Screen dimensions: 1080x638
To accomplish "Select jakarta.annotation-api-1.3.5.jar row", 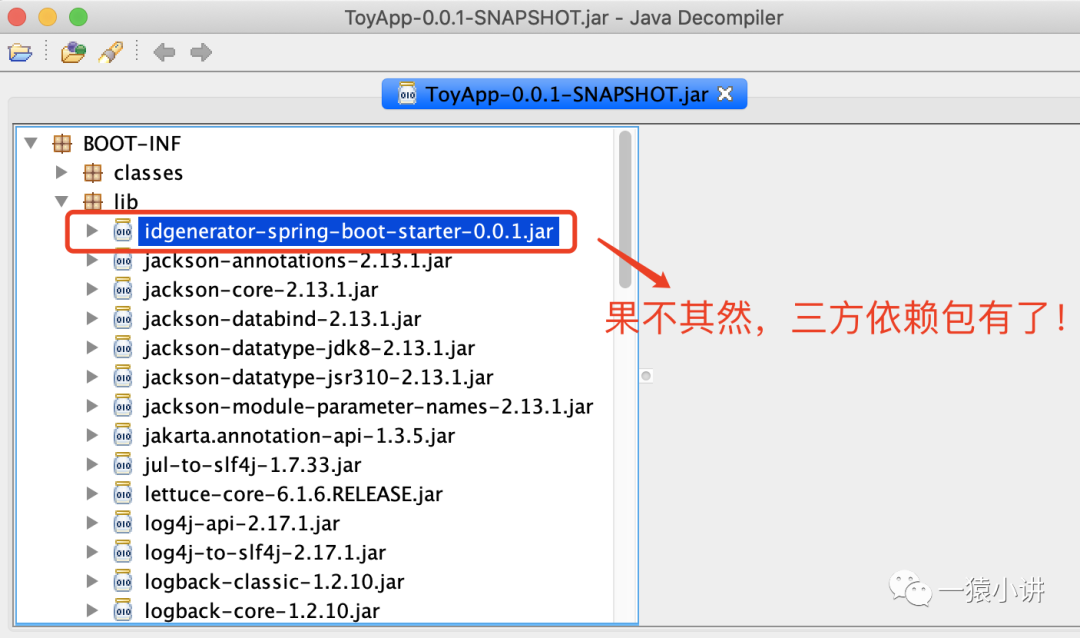I will [299, 435].
